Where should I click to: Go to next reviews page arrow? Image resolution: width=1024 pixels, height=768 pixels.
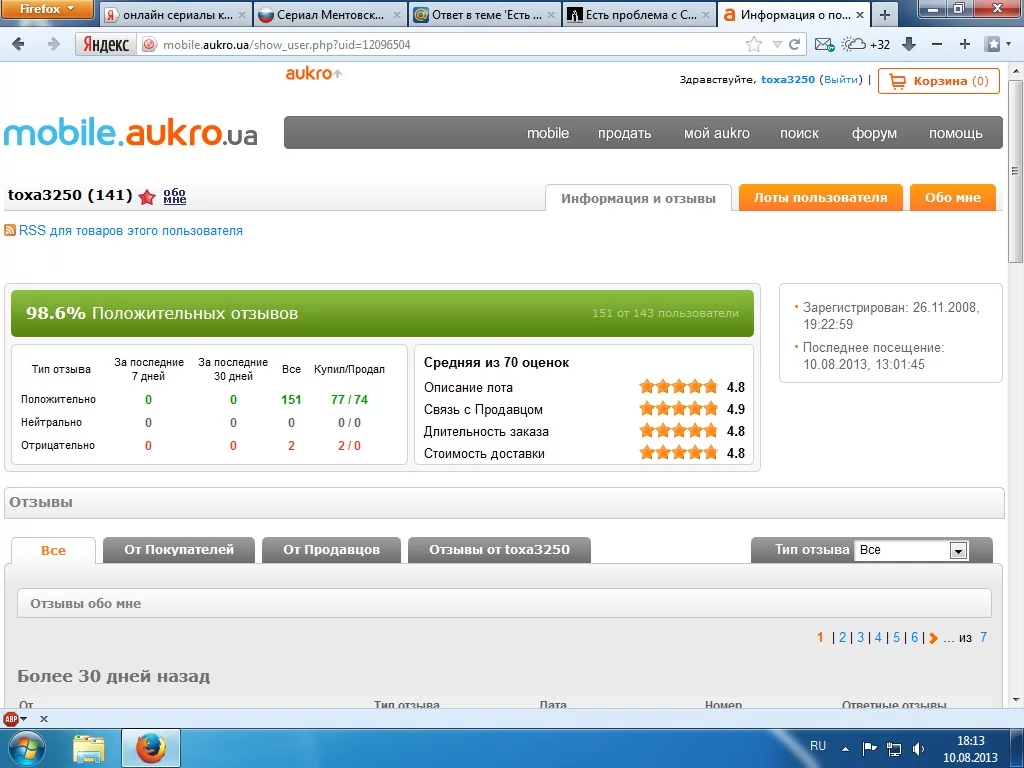[933, 638]
